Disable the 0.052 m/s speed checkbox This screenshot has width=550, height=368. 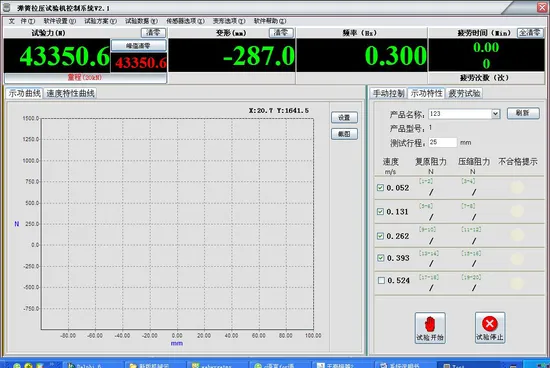pos(380,188)
